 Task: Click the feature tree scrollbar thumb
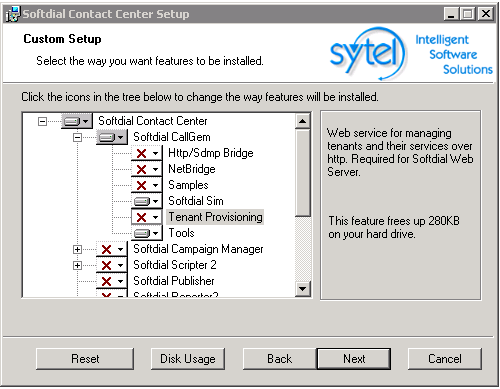tap(303, 173)
